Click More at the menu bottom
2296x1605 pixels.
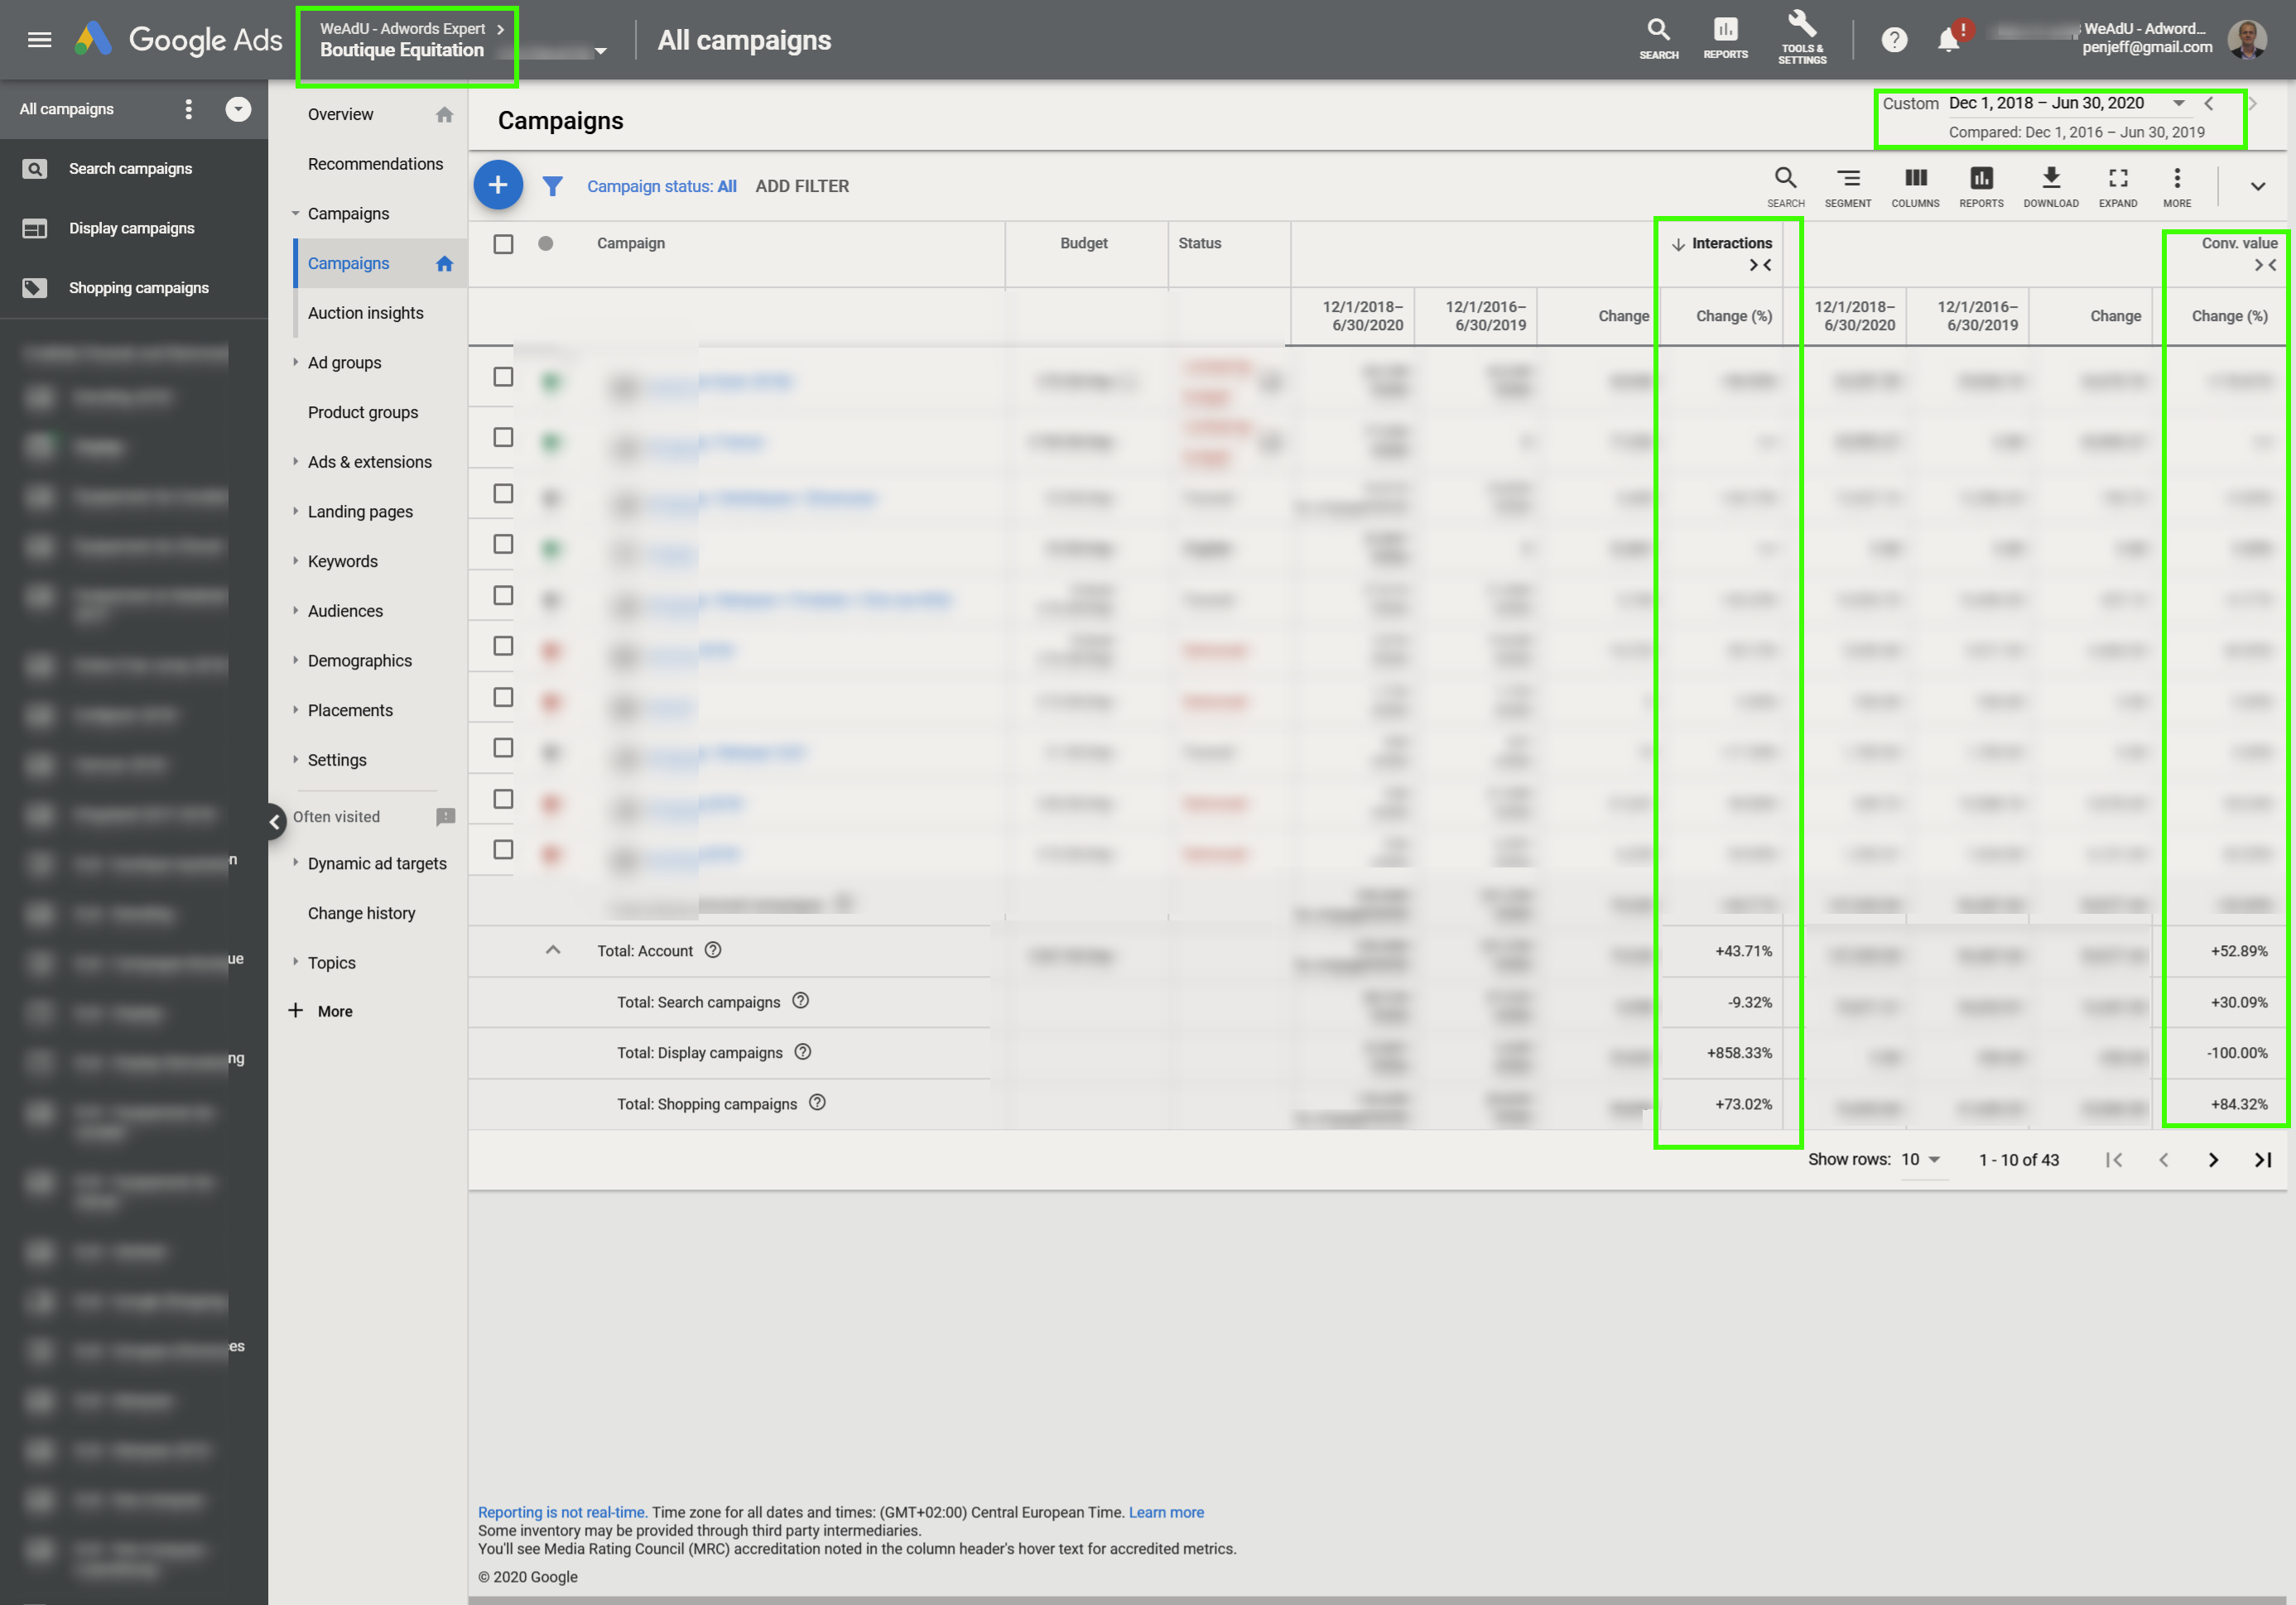[334, 1011]
